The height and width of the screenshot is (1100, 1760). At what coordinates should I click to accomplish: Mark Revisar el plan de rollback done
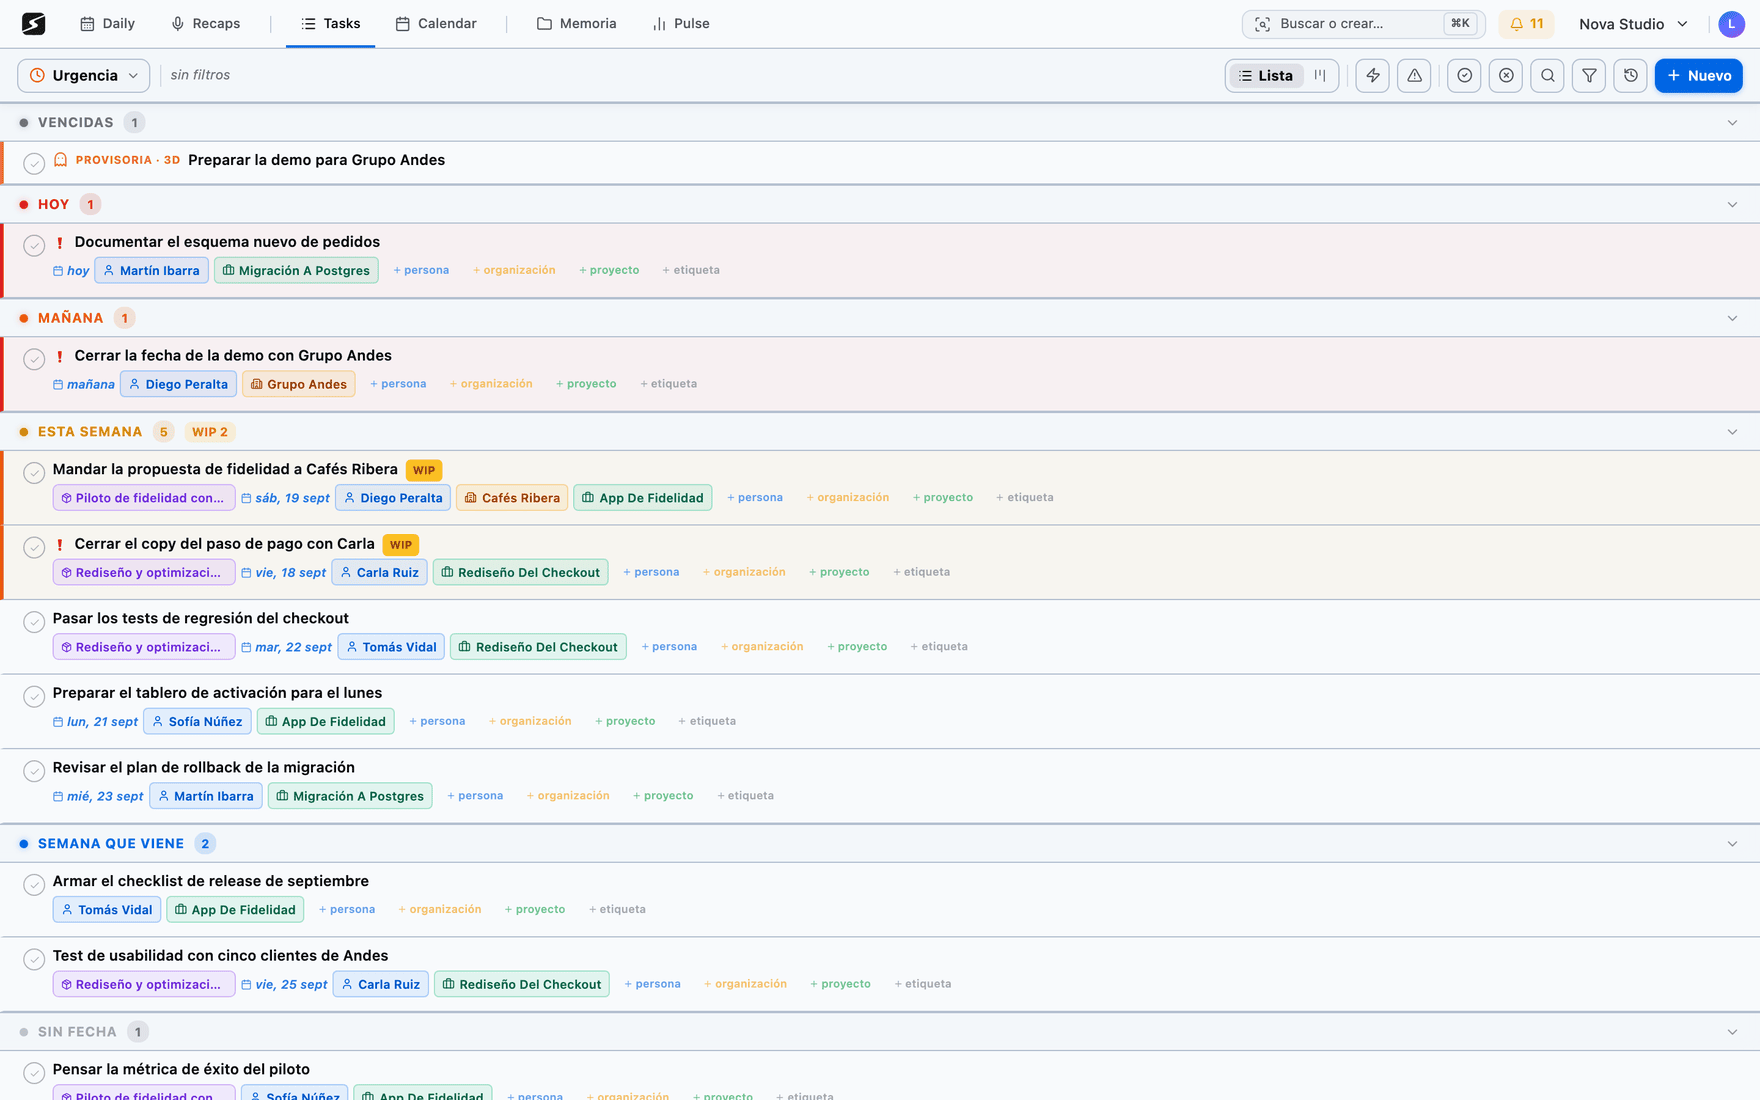point(34,771)
